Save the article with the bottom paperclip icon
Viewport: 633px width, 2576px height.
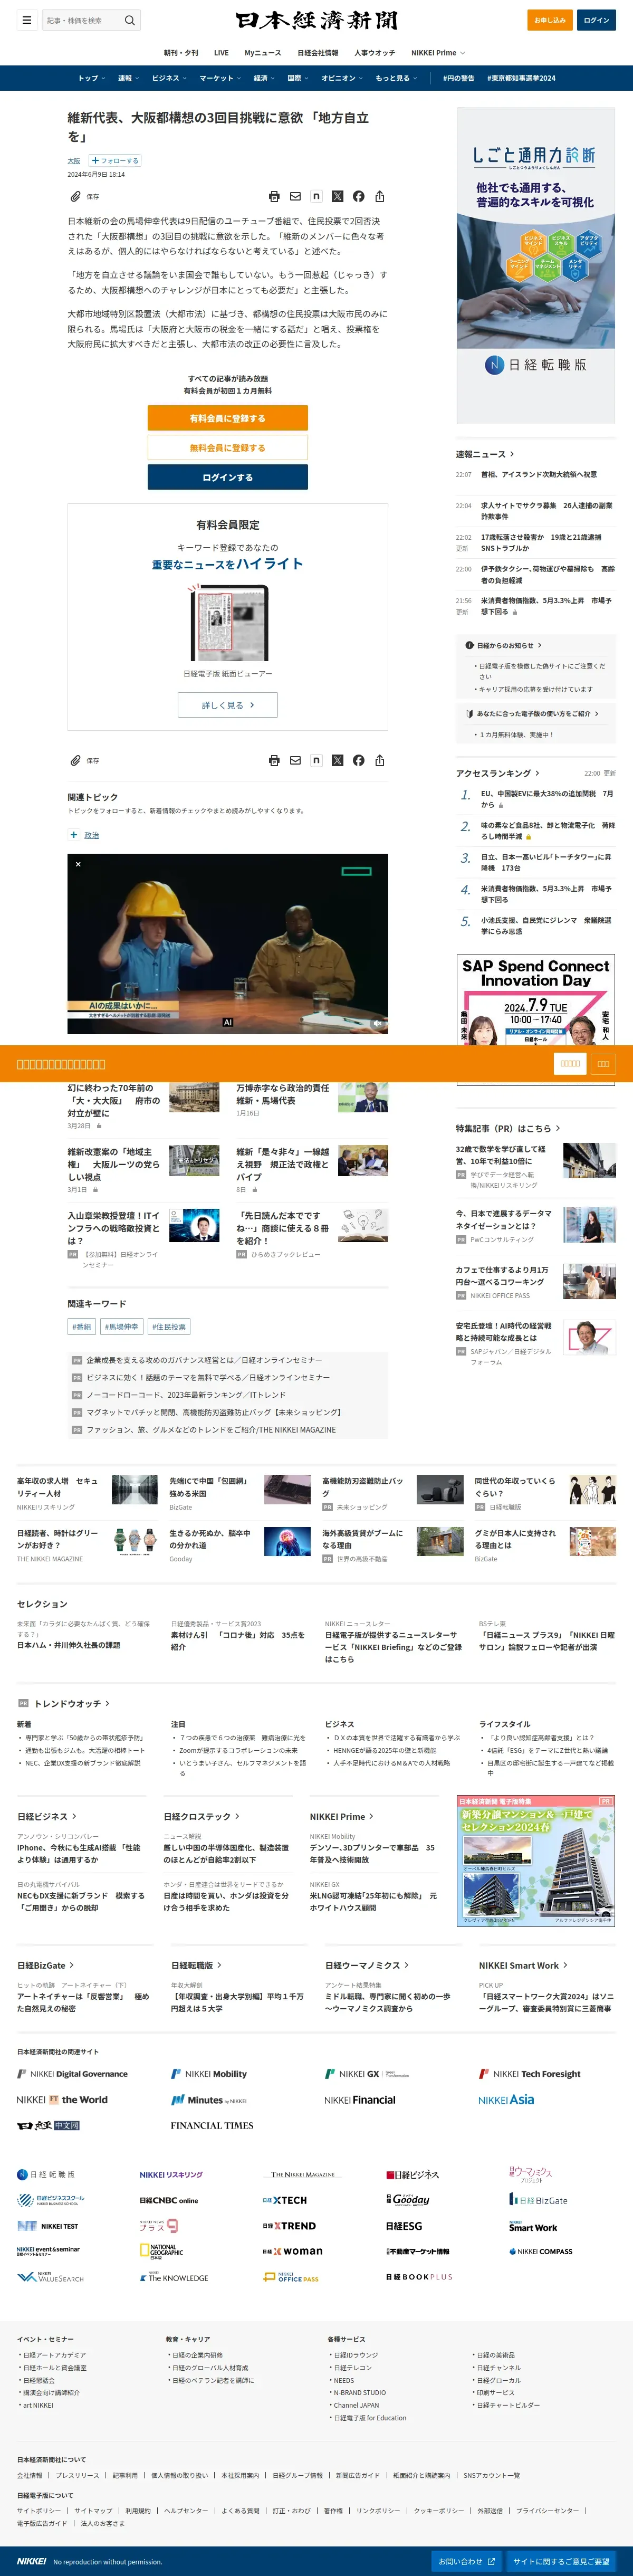(75, 761)
